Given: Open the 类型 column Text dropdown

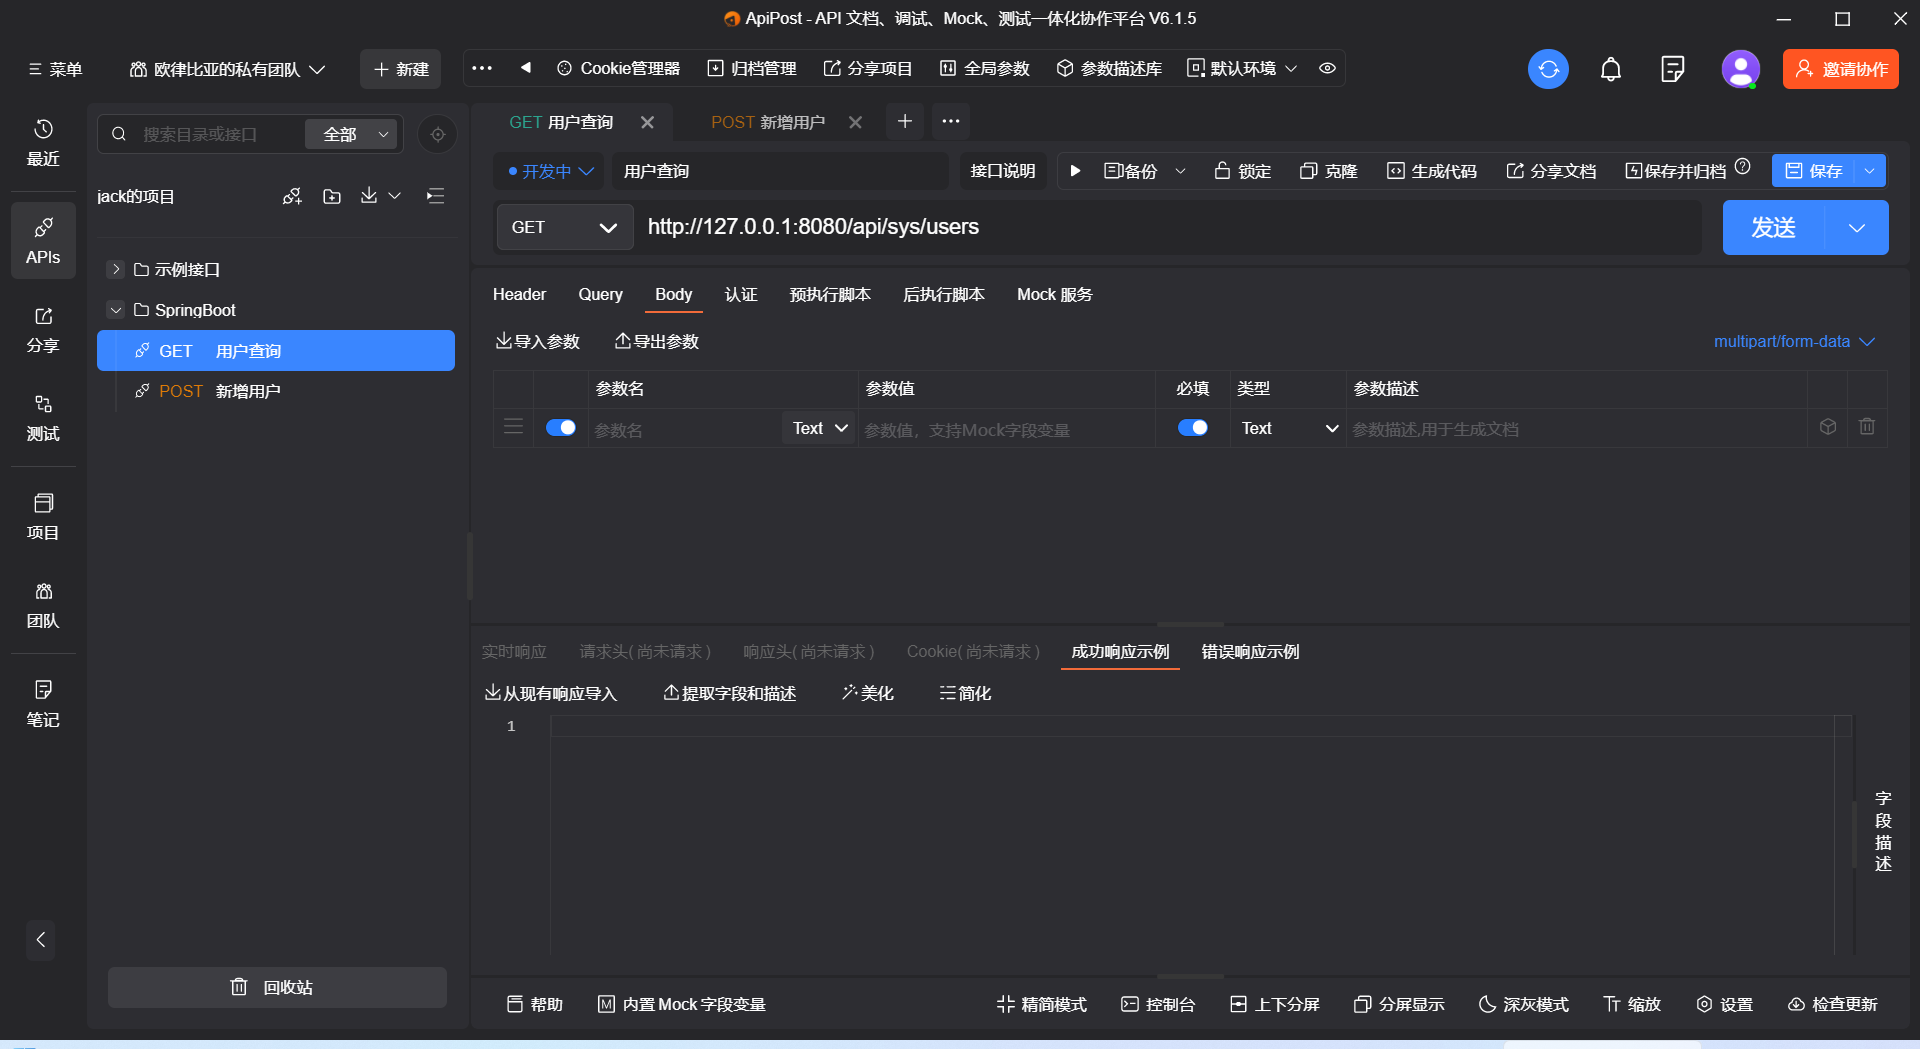Looking at the screenshot, I should [x=1289, y=428].
